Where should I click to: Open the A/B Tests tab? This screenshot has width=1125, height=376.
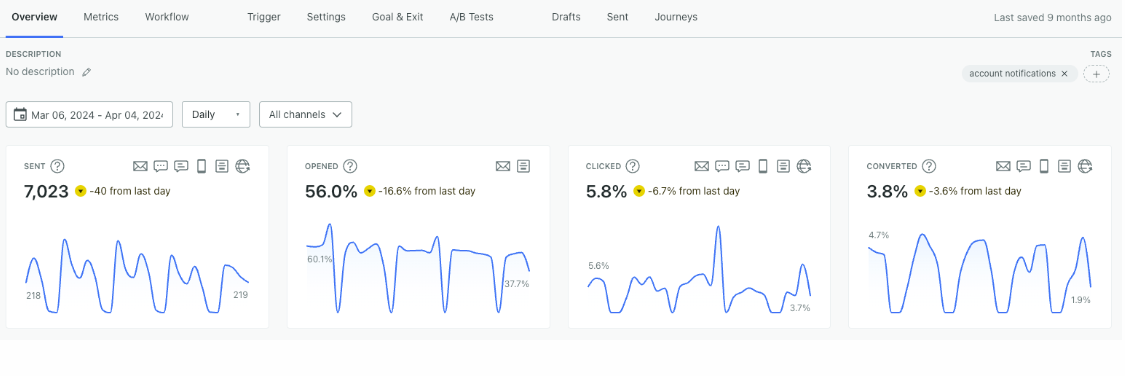pos(471,17)
